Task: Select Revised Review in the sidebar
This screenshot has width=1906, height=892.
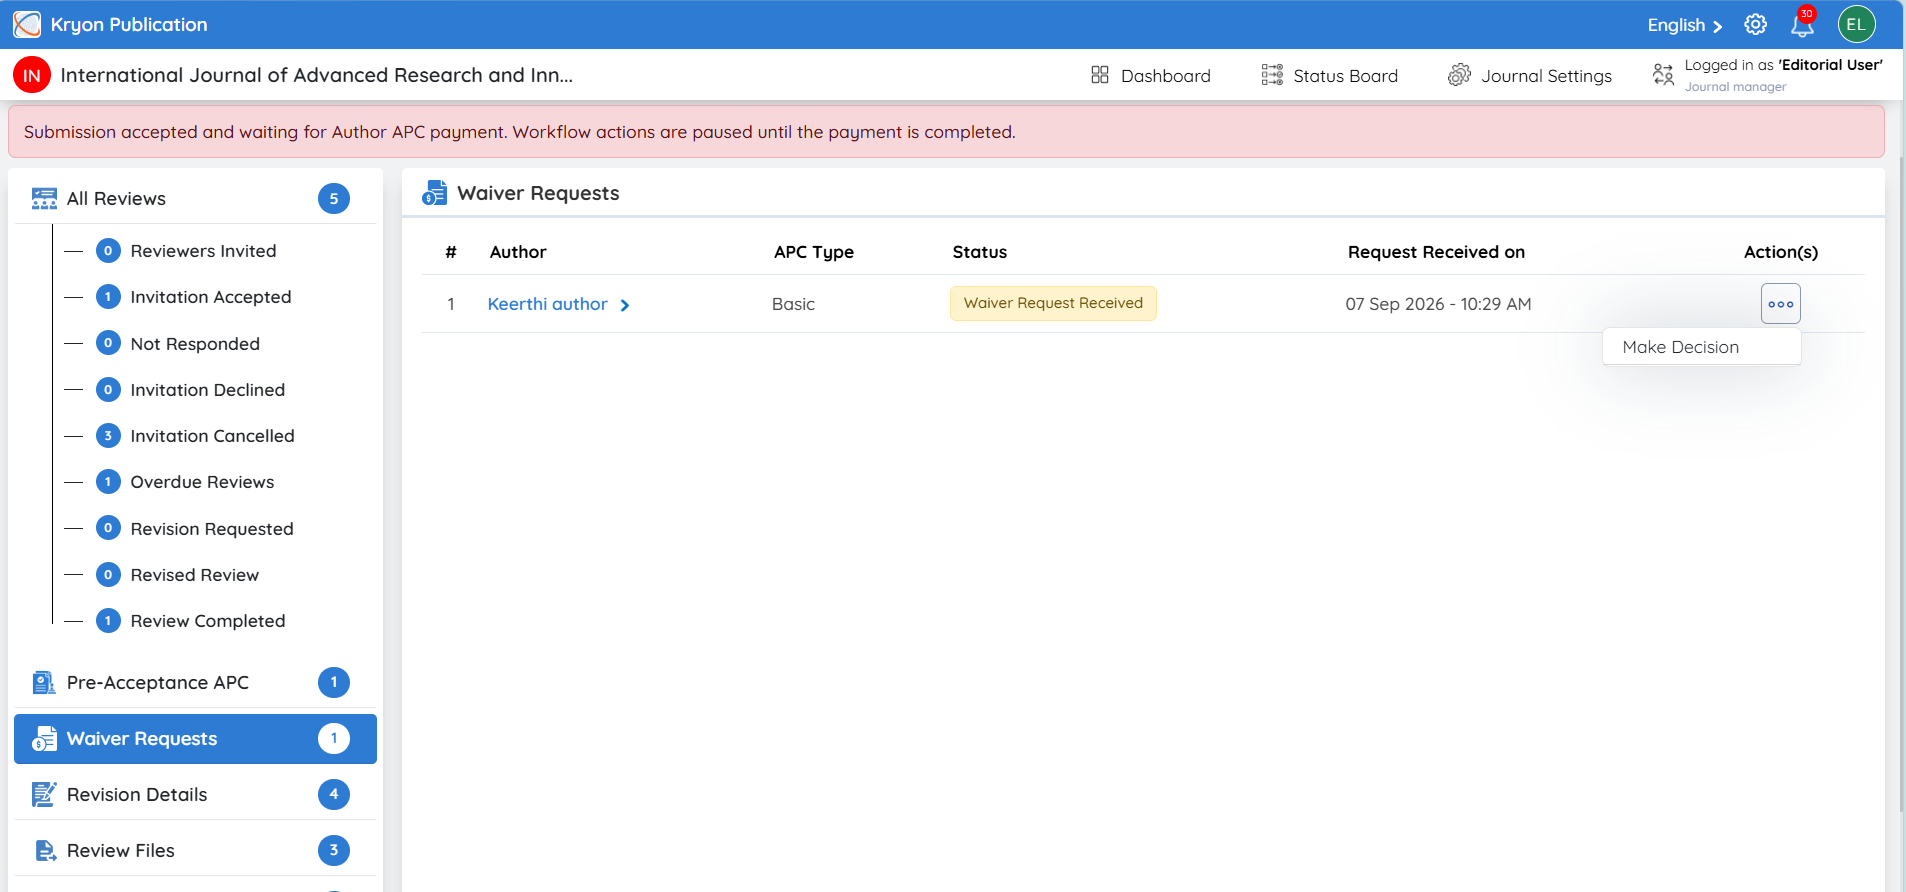Action: pyautogui.click(x=194, y=575)
